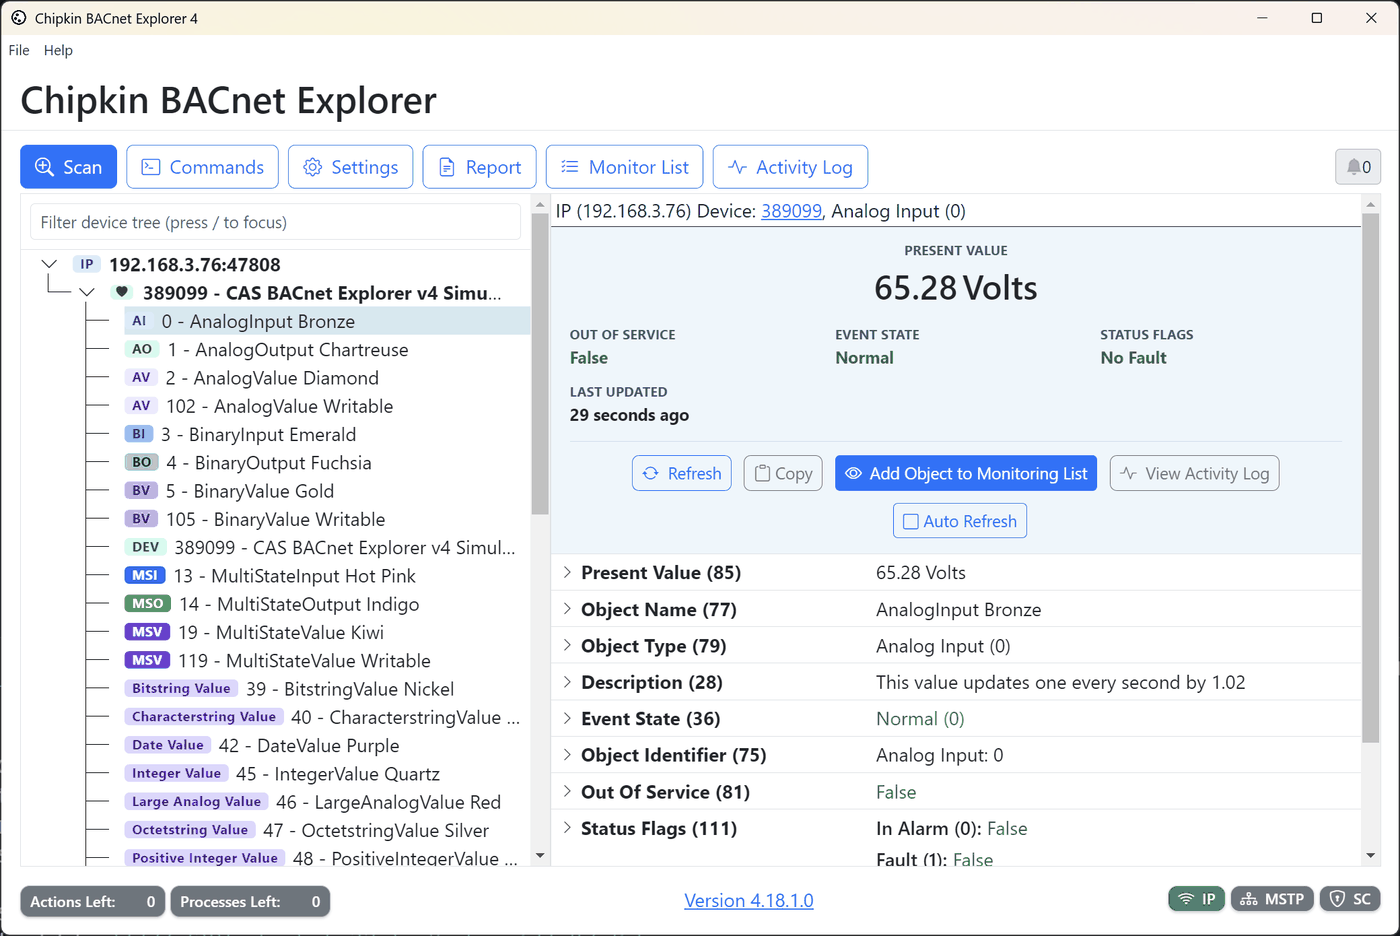Expand the Event State (36) property
Screen dimensions: 1400x936
(x=567, y=718)
